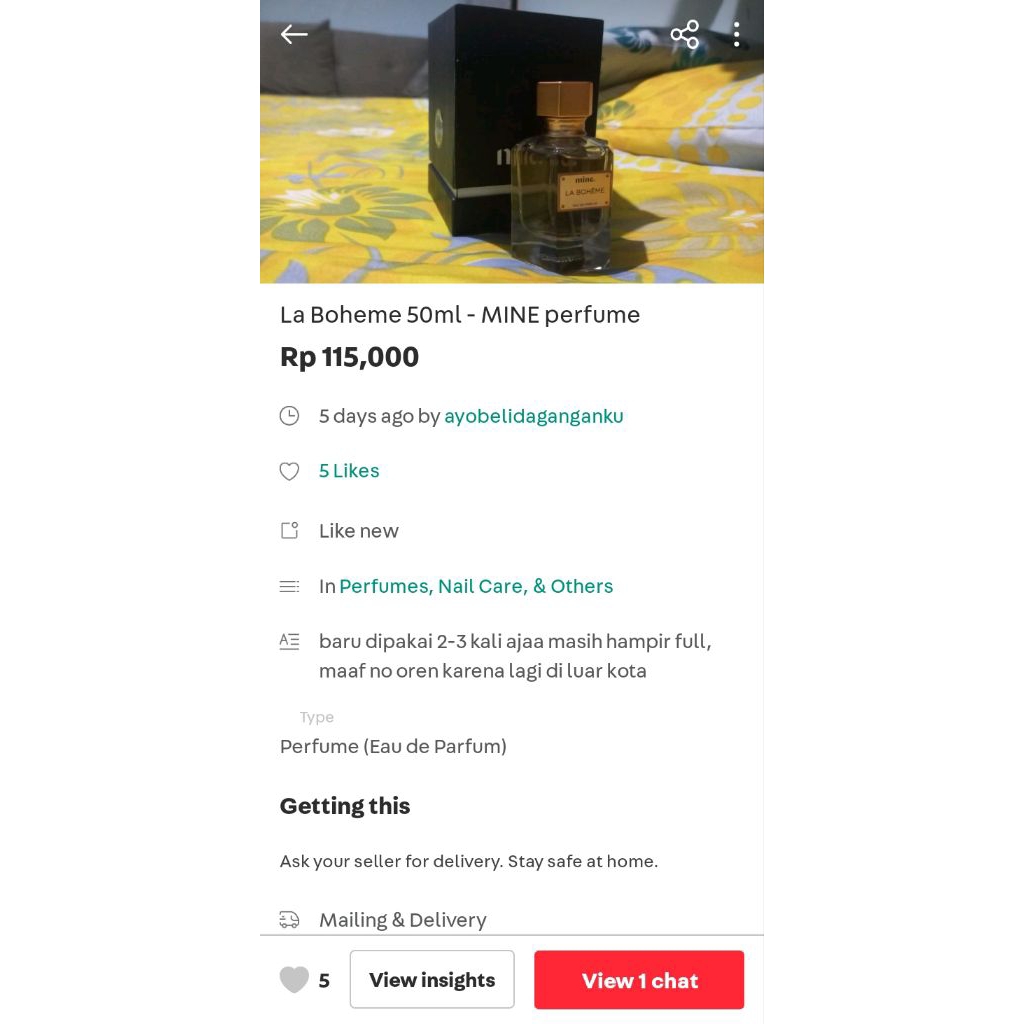Viewport: 1024px width, 1024px height.
Task: View the 5 Likes list
Action: tap(349, 471)
